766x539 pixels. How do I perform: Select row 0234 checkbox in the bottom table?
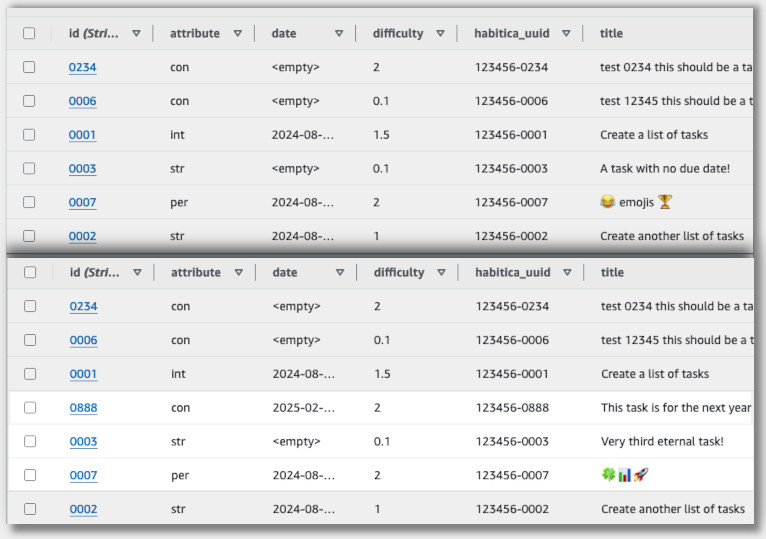pos(30,306)
